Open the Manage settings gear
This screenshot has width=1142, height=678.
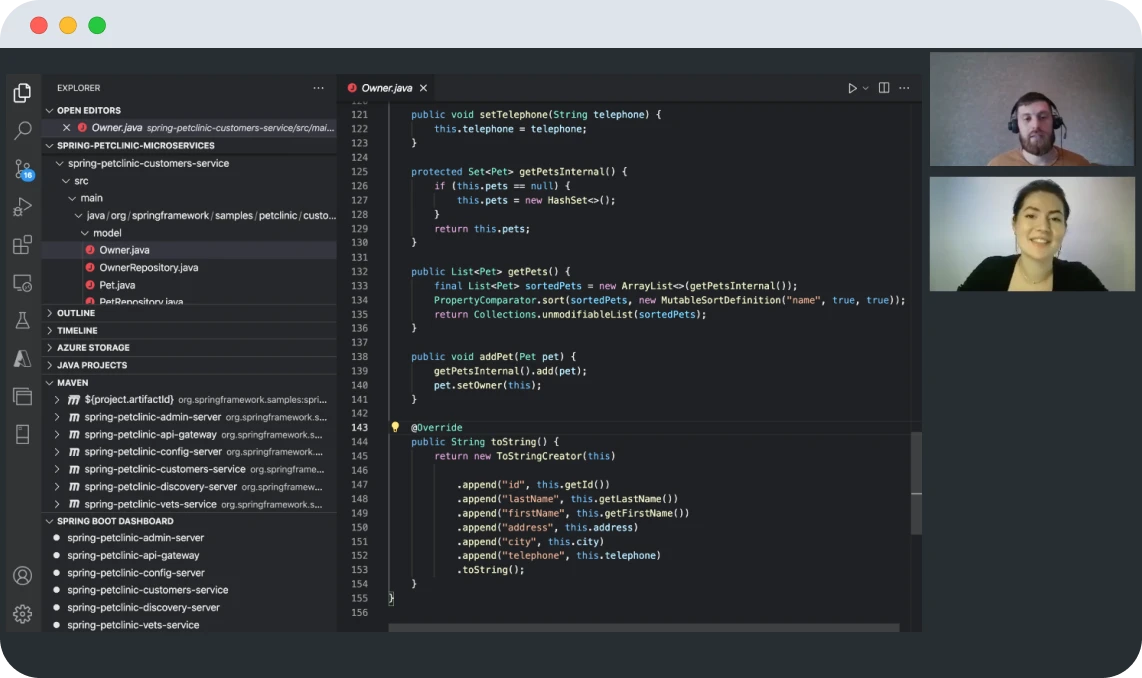22,613
